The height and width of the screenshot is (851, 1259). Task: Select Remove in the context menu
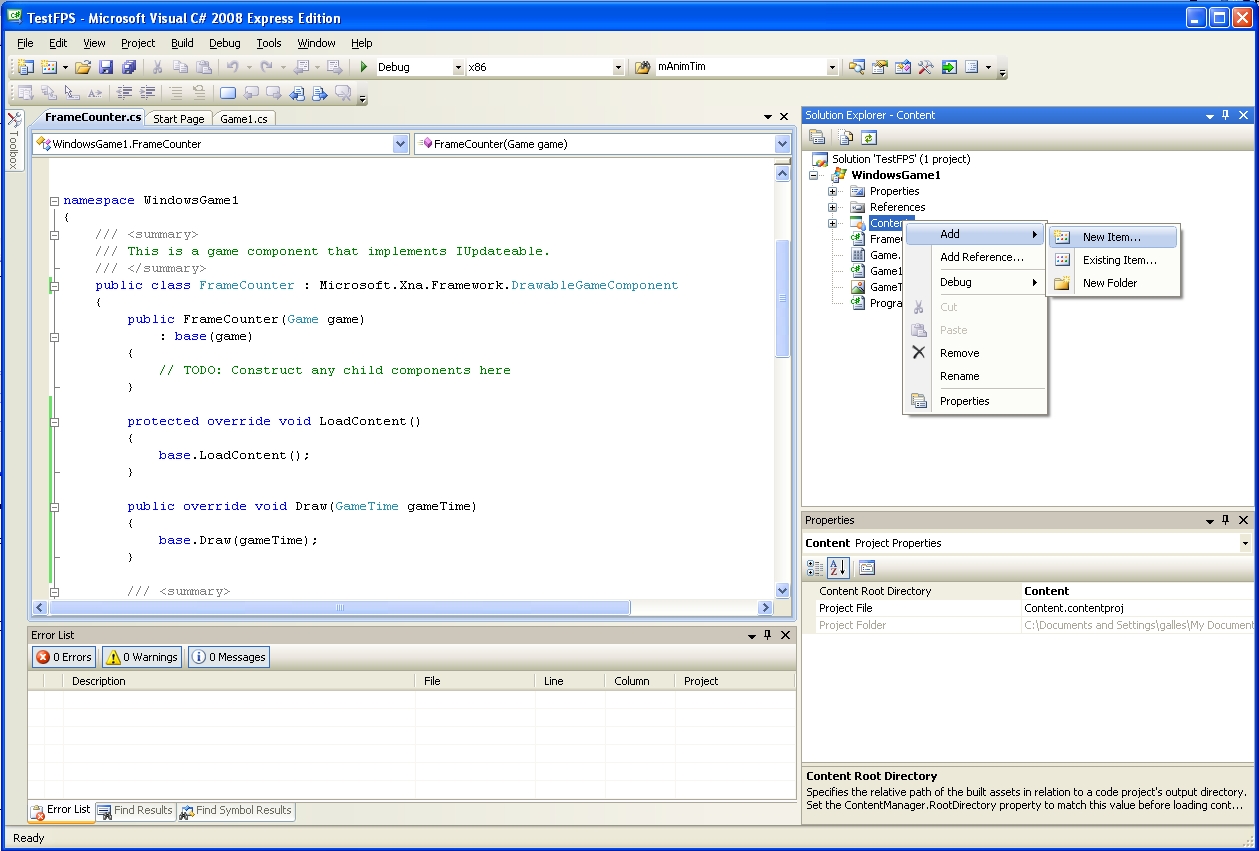pyautogui.click(x=975, y=353)
